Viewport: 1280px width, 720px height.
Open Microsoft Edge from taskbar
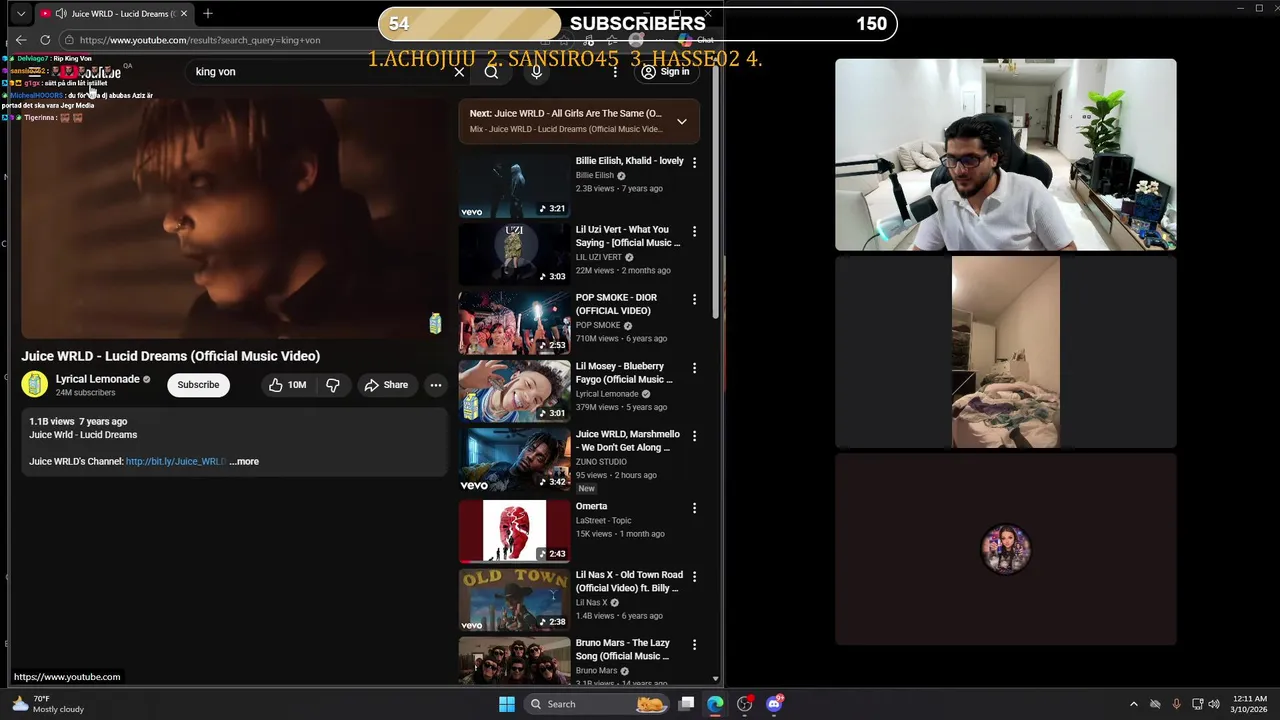[x=715, y=704]
